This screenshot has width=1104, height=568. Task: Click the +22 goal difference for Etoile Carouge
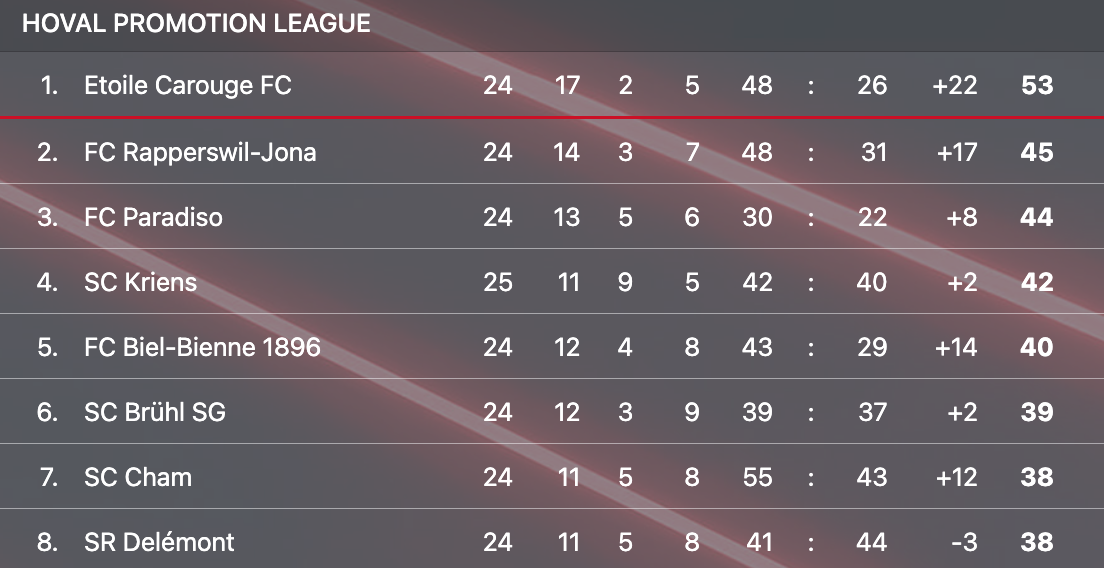[x=953, y=86]
